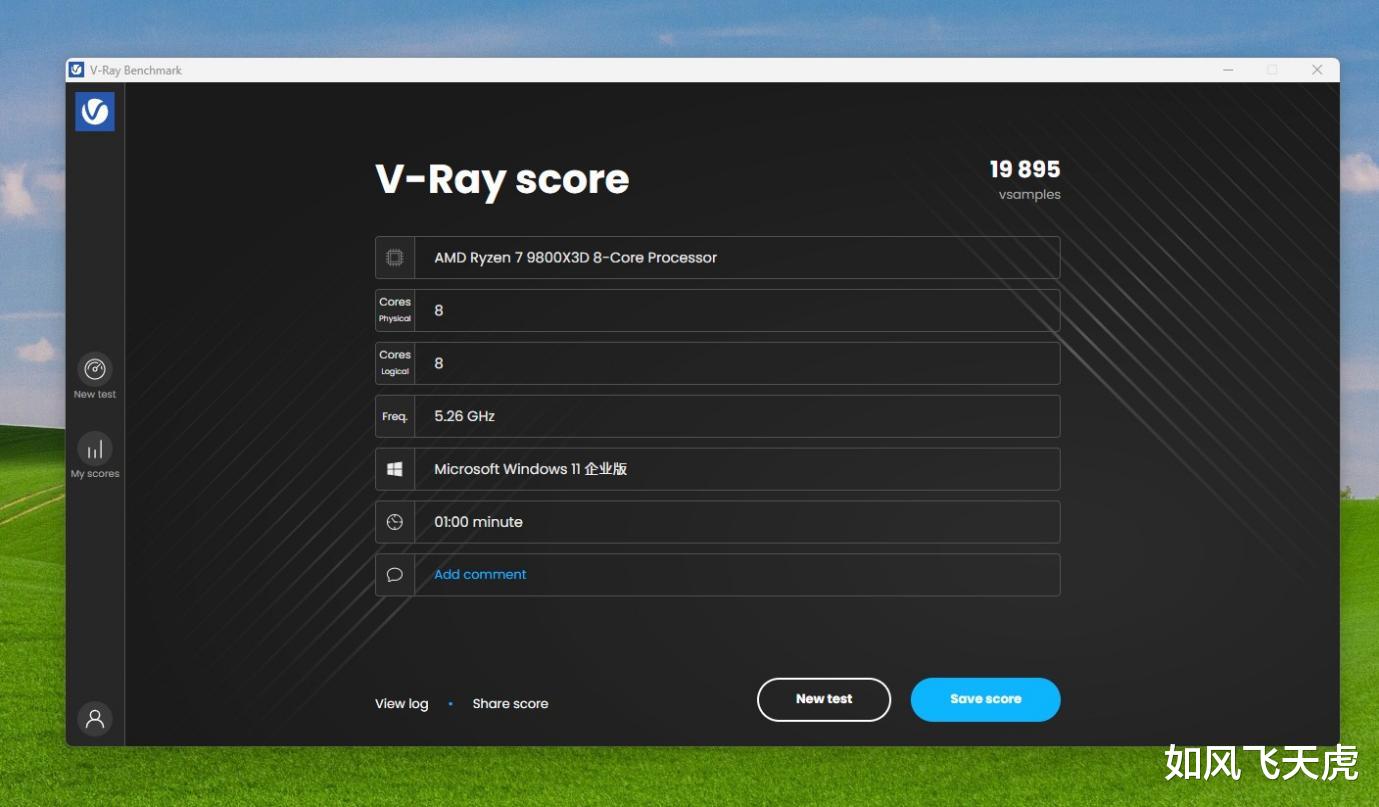The image size is (1379, 807).
Task: Open the New test gauge icon
Action: point(95,370)
